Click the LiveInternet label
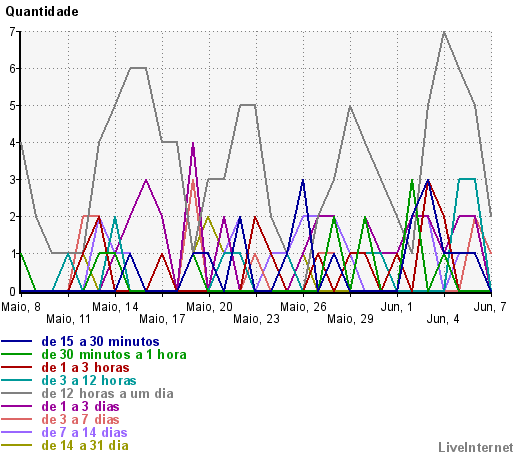This screenshot has width=520, height=457. [x=476, y=447]
